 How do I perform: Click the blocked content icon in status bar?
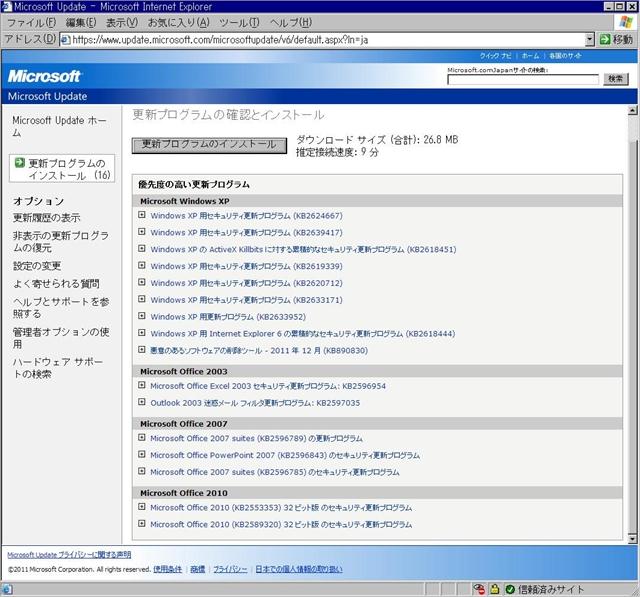point(479,589)
